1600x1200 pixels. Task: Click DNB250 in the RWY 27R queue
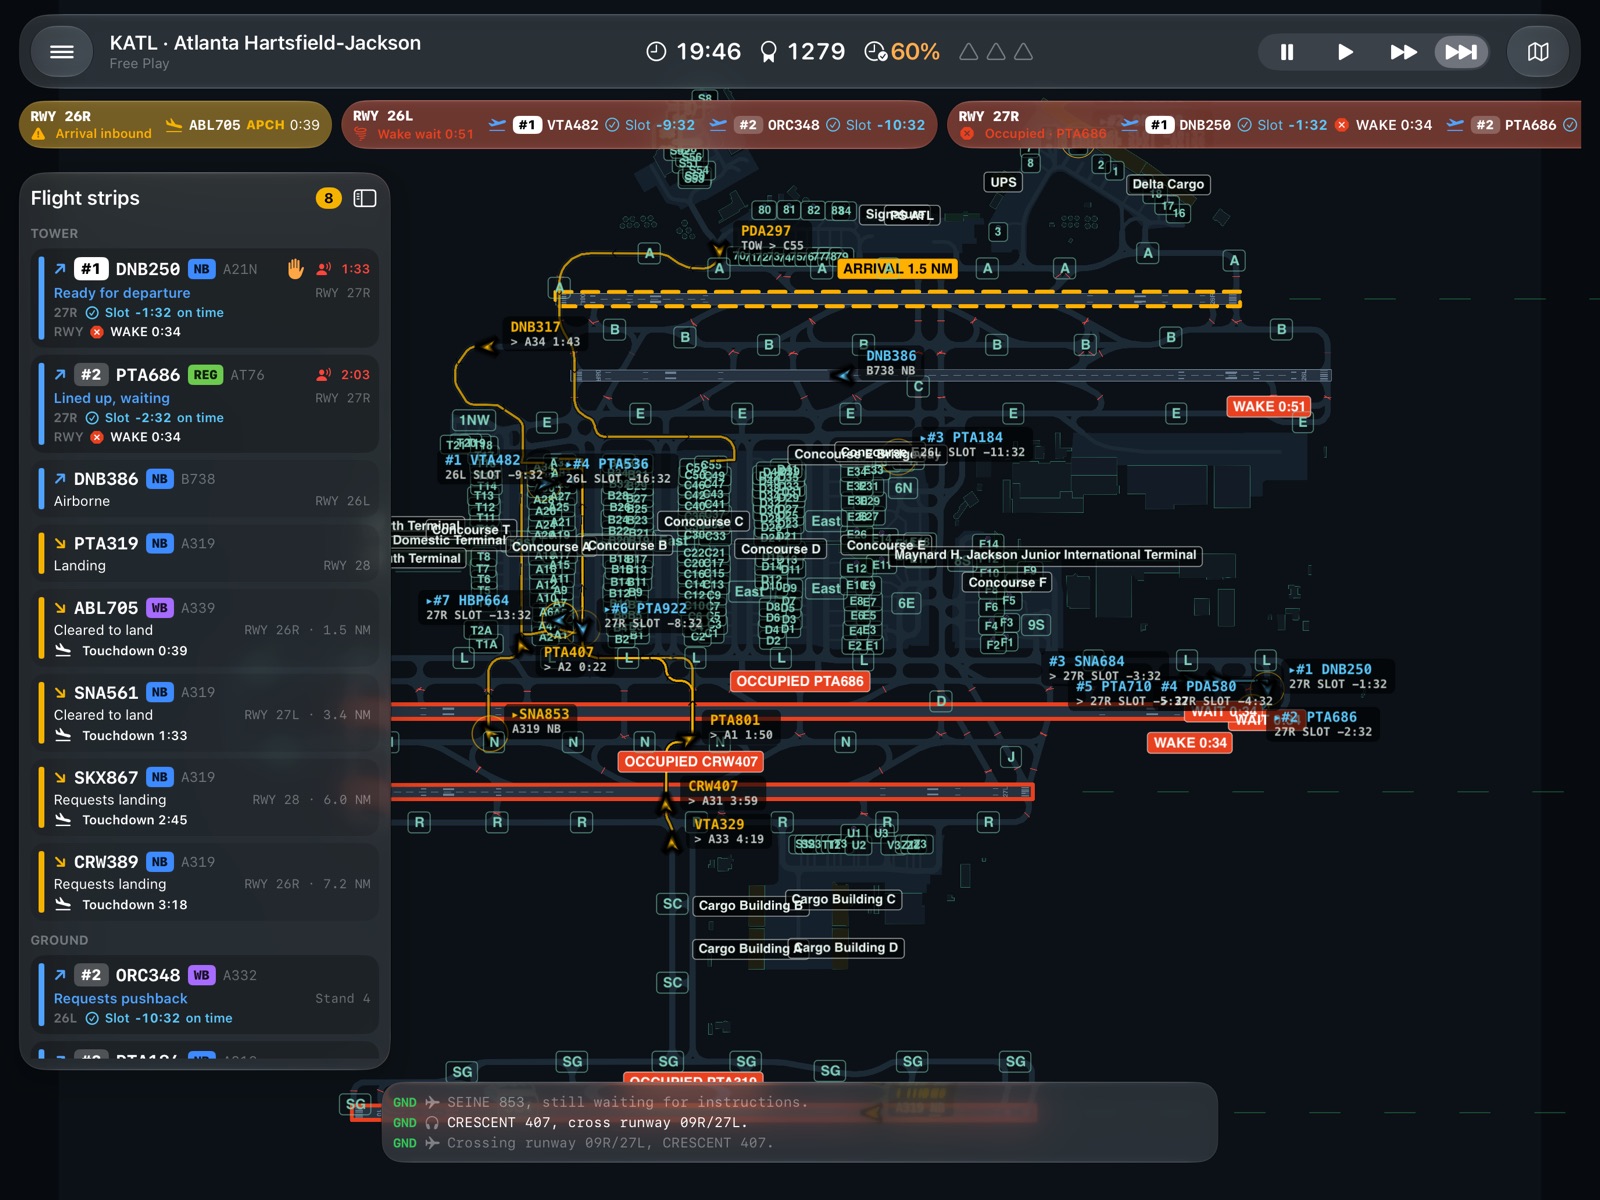tap(1204, 125)
